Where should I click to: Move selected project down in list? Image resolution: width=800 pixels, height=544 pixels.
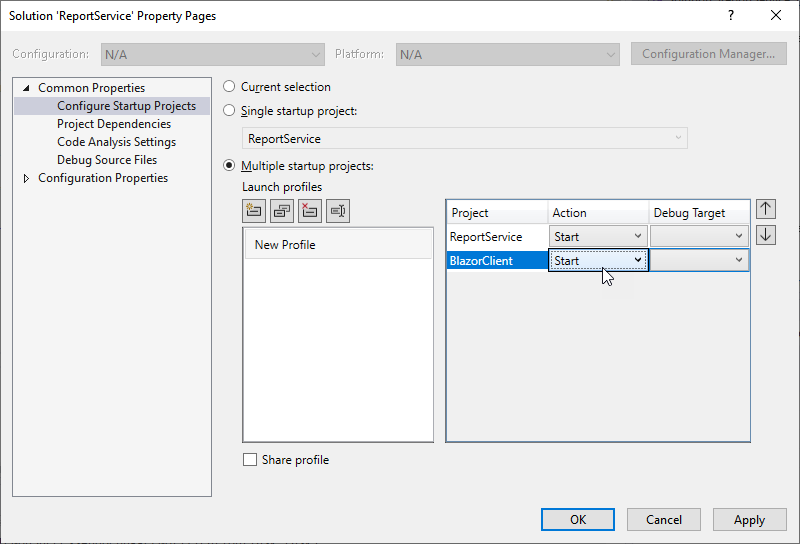point(766,235)
